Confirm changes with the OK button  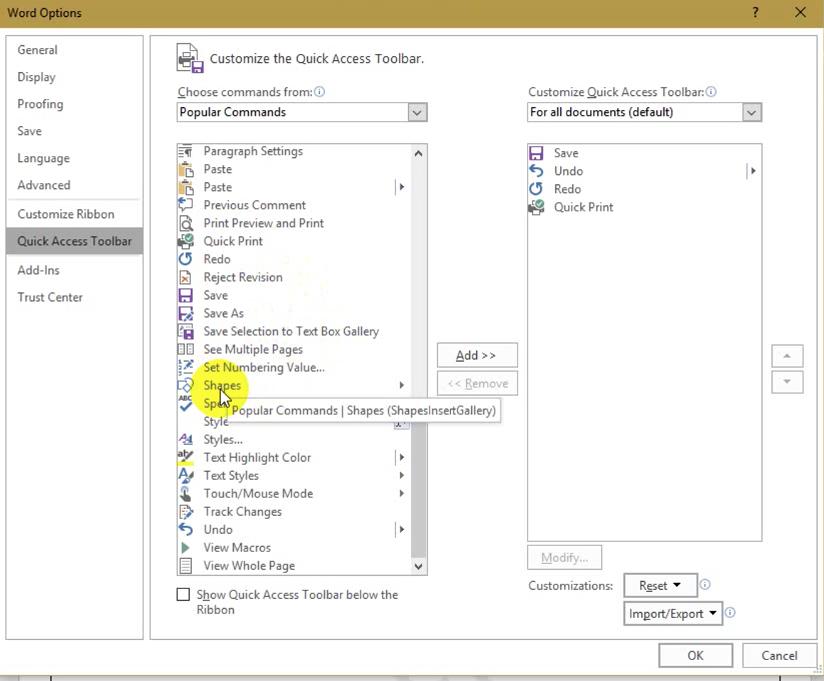[x=695, y=655]
